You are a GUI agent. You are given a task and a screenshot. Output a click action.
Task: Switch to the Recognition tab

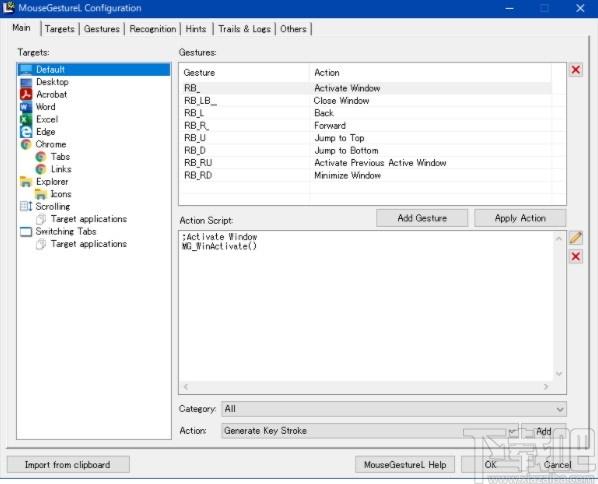(153, 29)
